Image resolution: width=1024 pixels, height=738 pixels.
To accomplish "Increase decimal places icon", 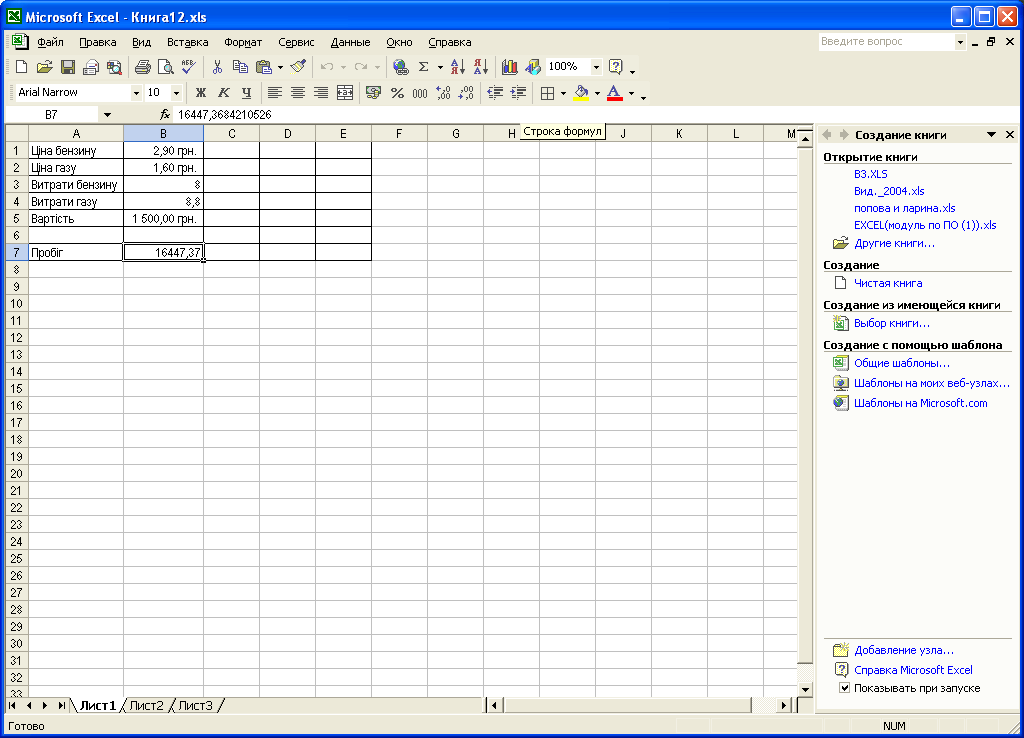I will tap(443, 93).
